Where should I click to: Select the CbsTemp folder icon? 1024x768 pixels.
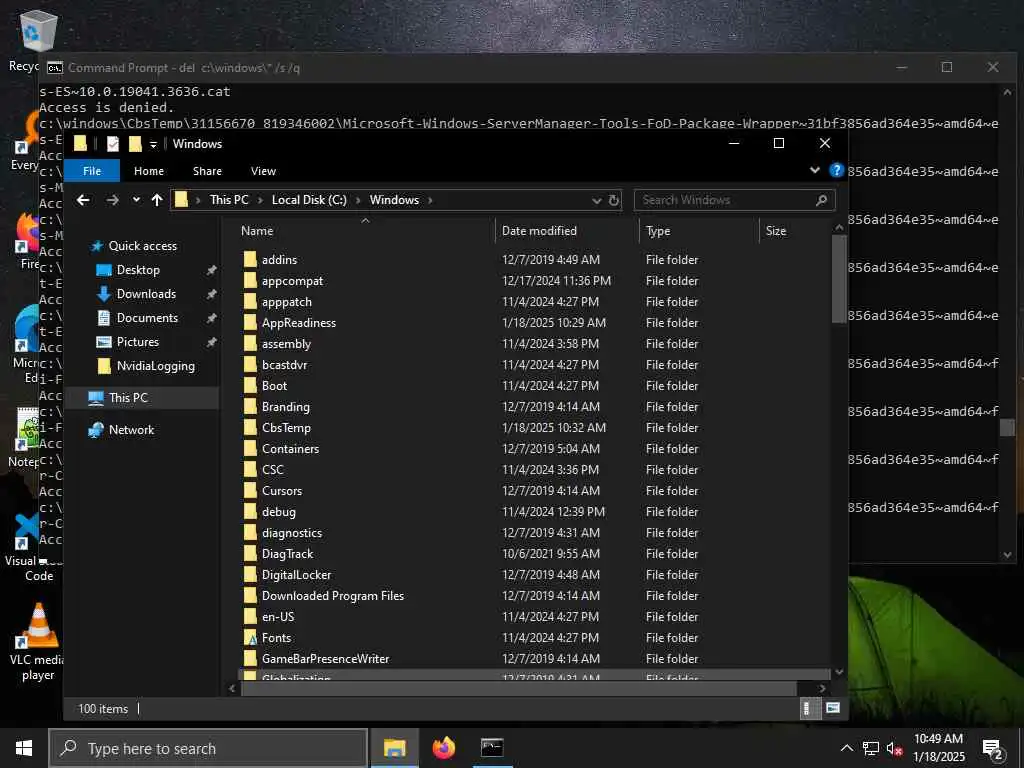(x=250, y=428)
